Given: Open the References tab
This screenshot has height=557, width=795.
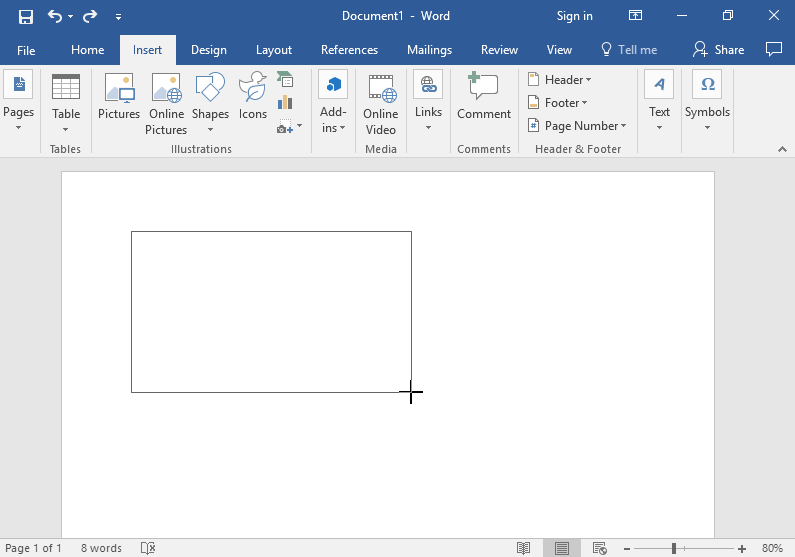Looking at the screenshot, I should click(x=349, y=50).
